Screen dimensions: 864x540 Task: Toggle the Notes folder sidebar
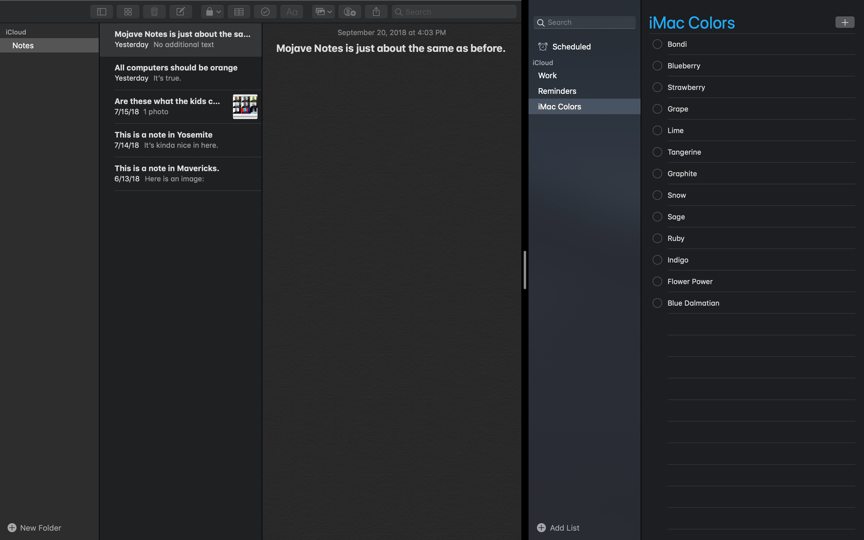(101, 12)
